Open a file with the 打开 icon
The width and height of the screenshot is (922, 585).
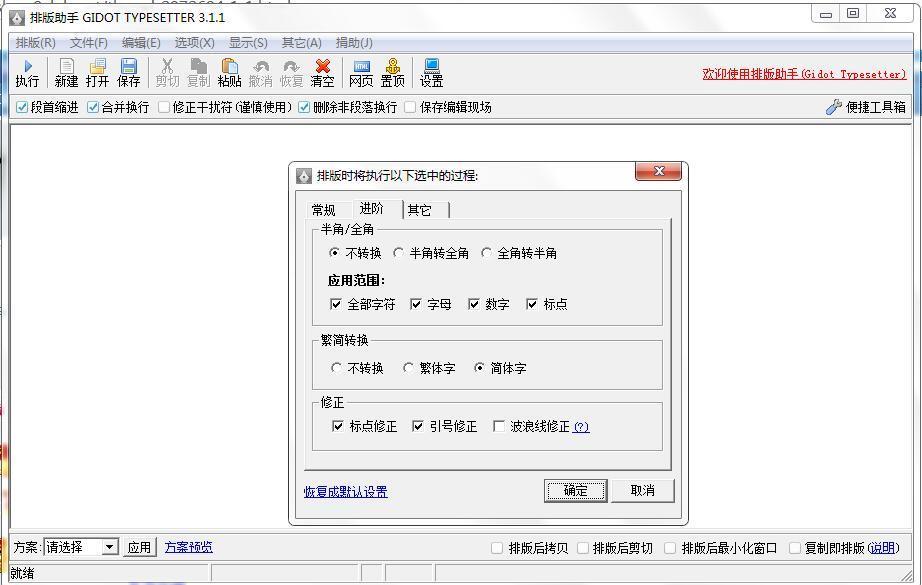tap(98, 73)
